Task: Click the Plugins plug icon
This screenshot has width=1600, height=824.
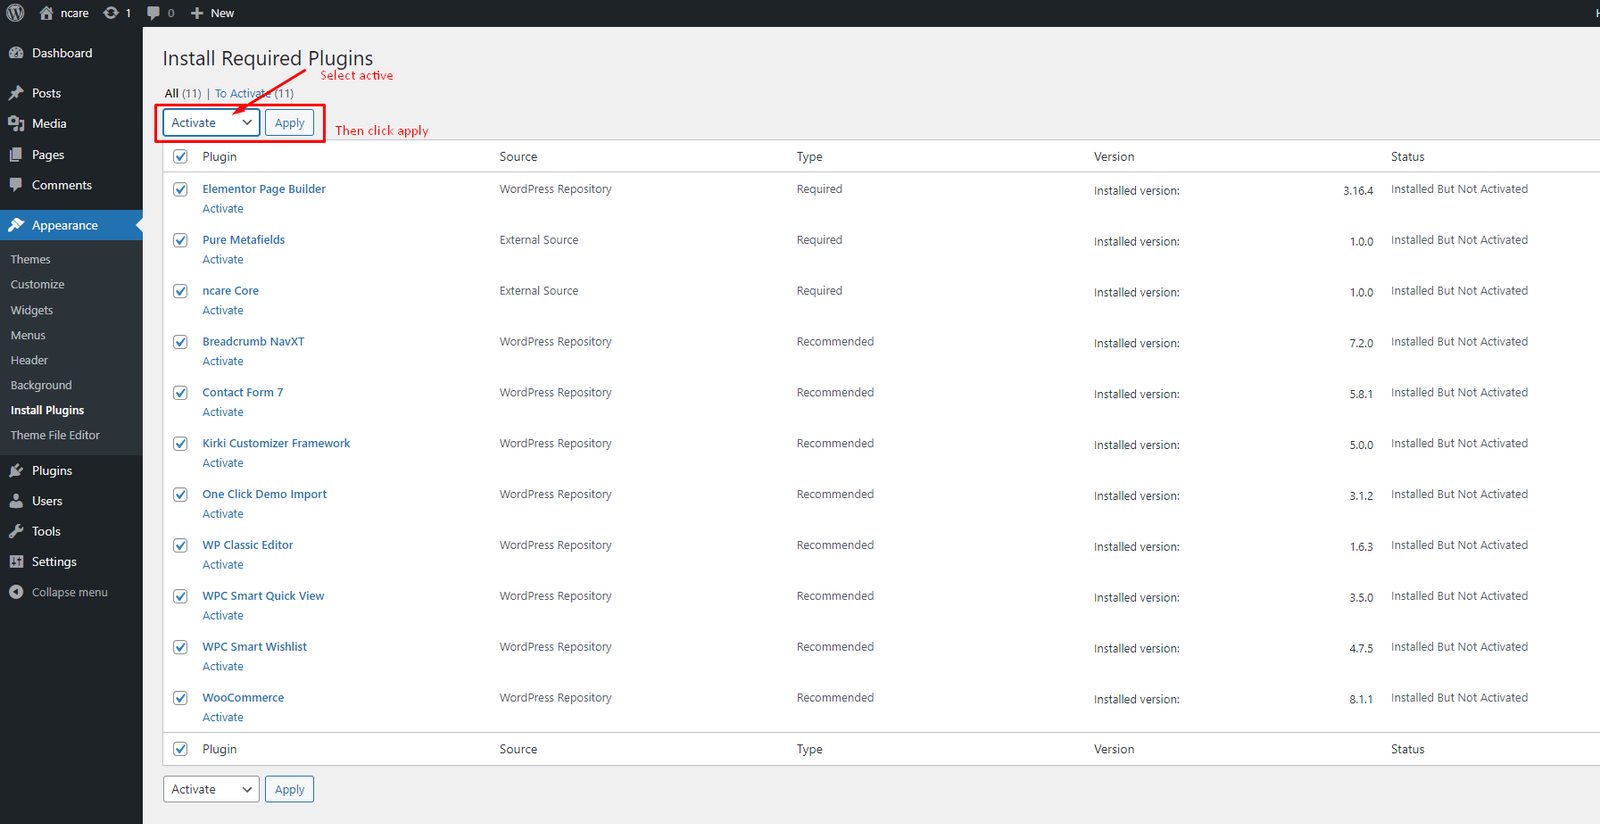Action: click(x=16, y=471)
